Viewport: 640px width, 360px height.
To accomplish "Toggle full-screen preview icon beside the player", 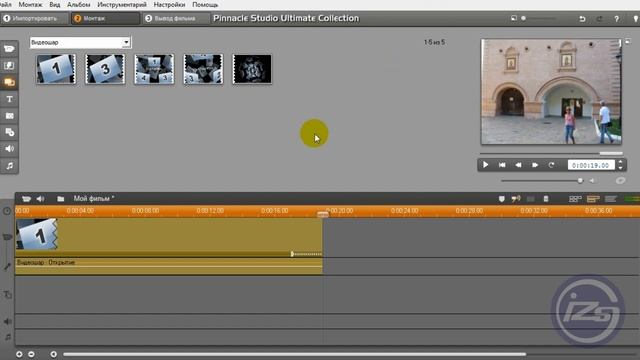I will [628, 41].
